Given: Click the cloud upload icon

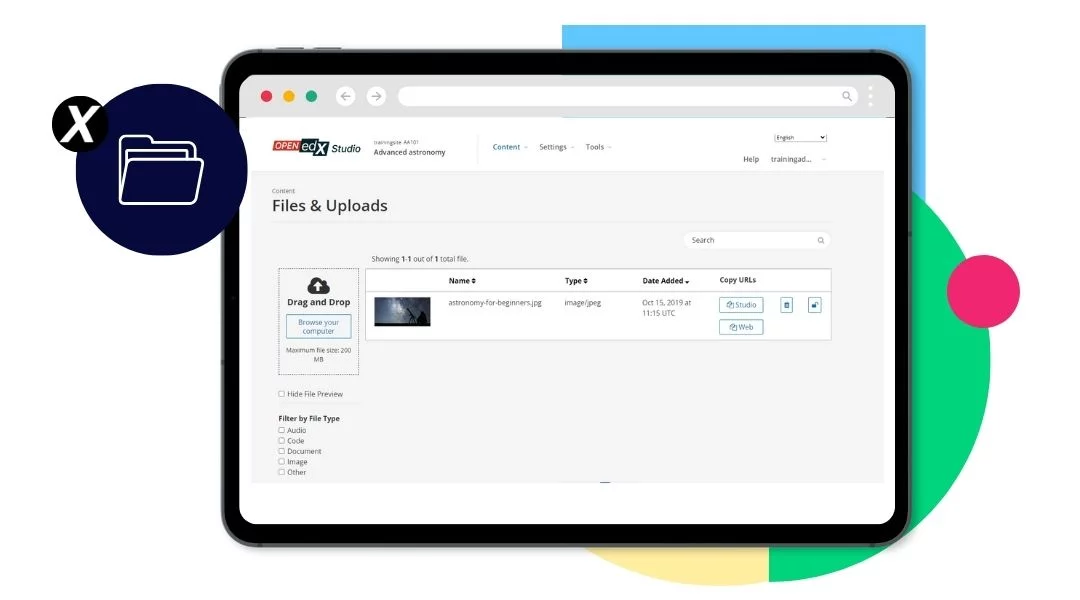Looking at the screenshot, I should (x=318, y=286).
